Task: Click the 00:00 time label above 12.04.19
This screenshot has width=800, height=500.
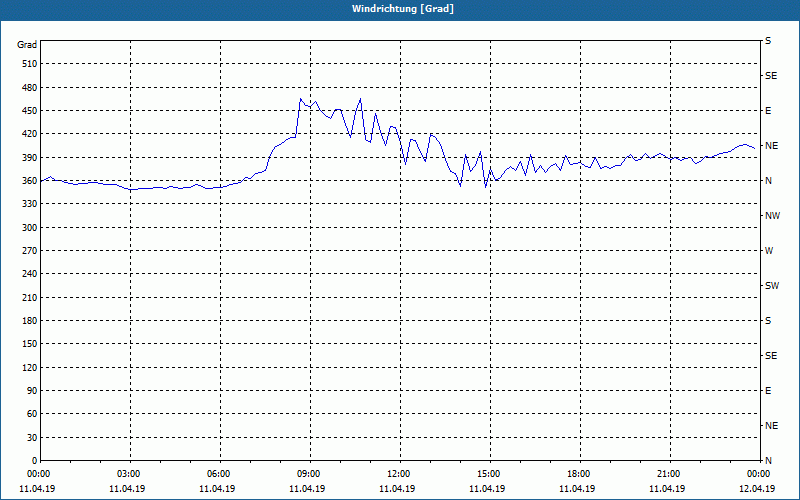Action: tap(759, 474)
